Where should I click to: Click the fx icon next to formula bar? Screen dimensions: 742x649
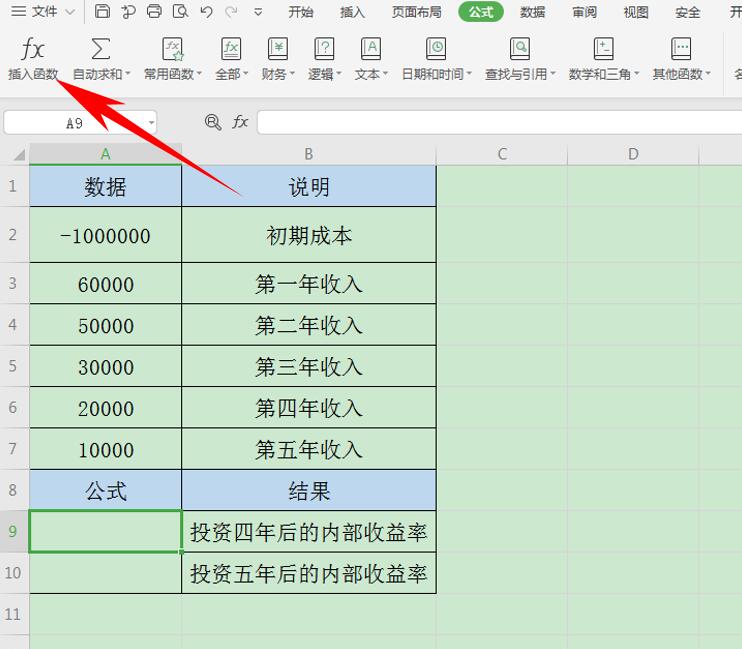pyautogui.click(x=240, y=122)
